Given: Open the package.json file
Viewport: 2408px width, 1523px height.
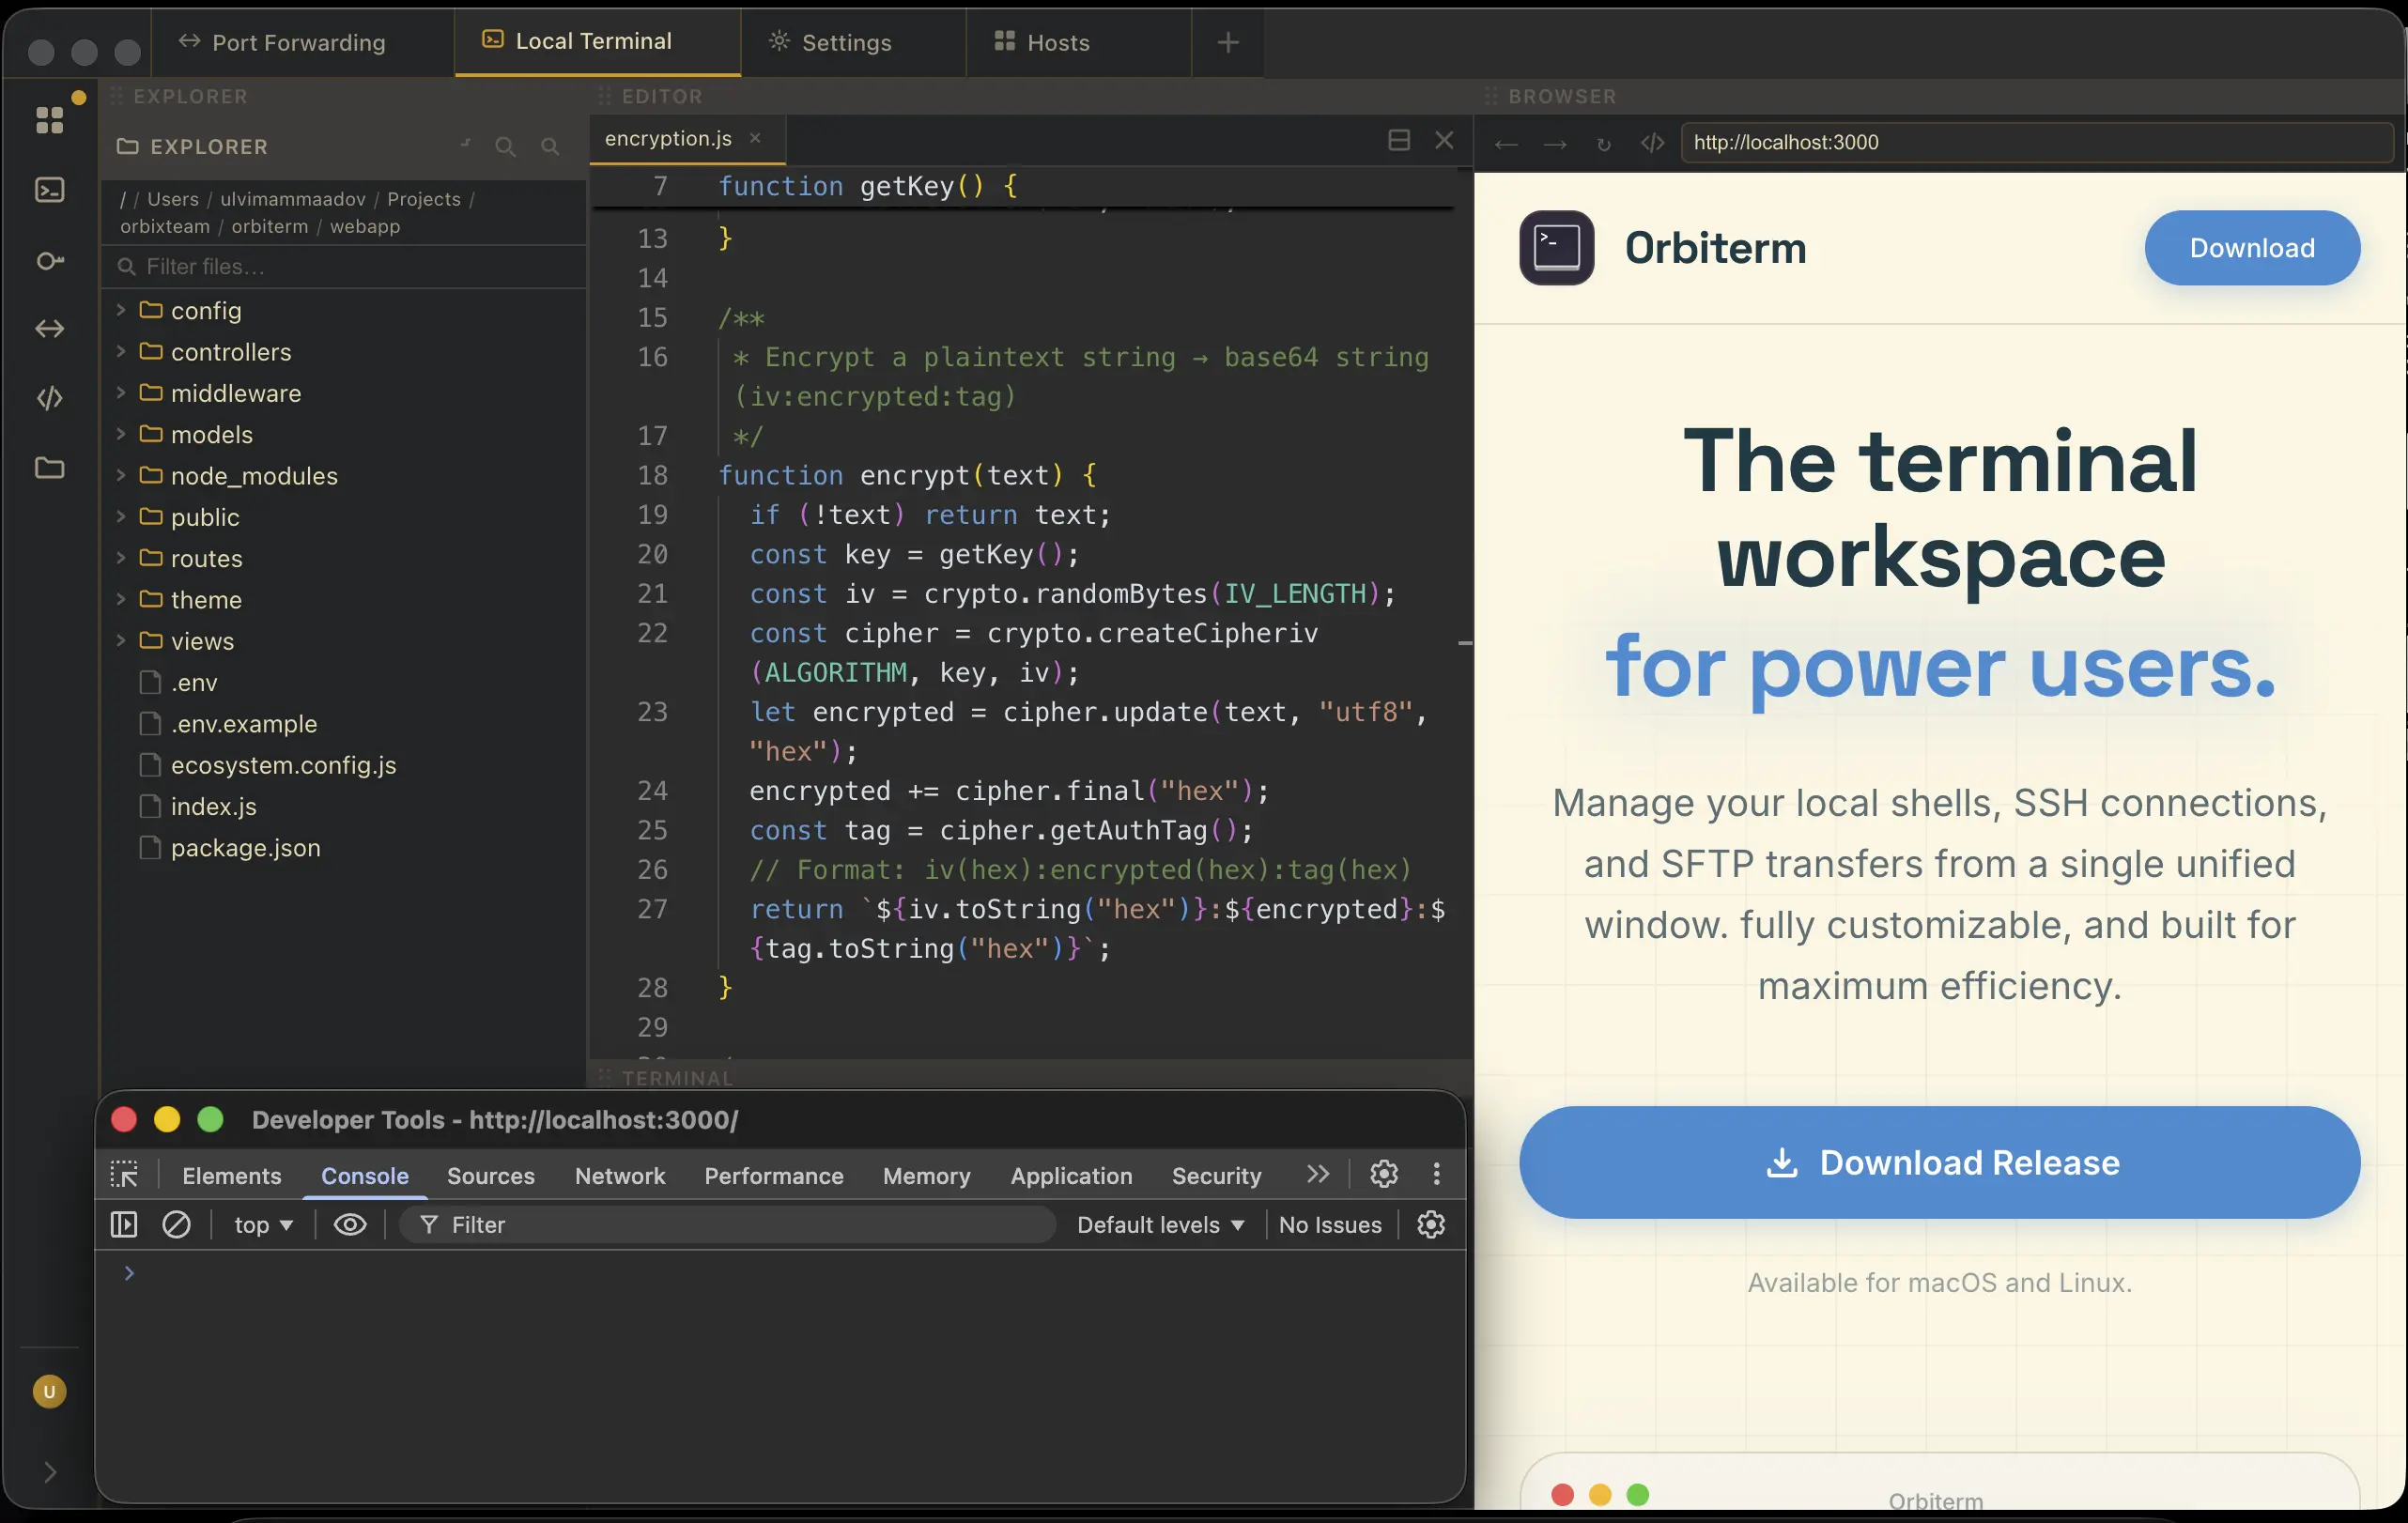Looking at the screenshot, I should coord(344,848).
